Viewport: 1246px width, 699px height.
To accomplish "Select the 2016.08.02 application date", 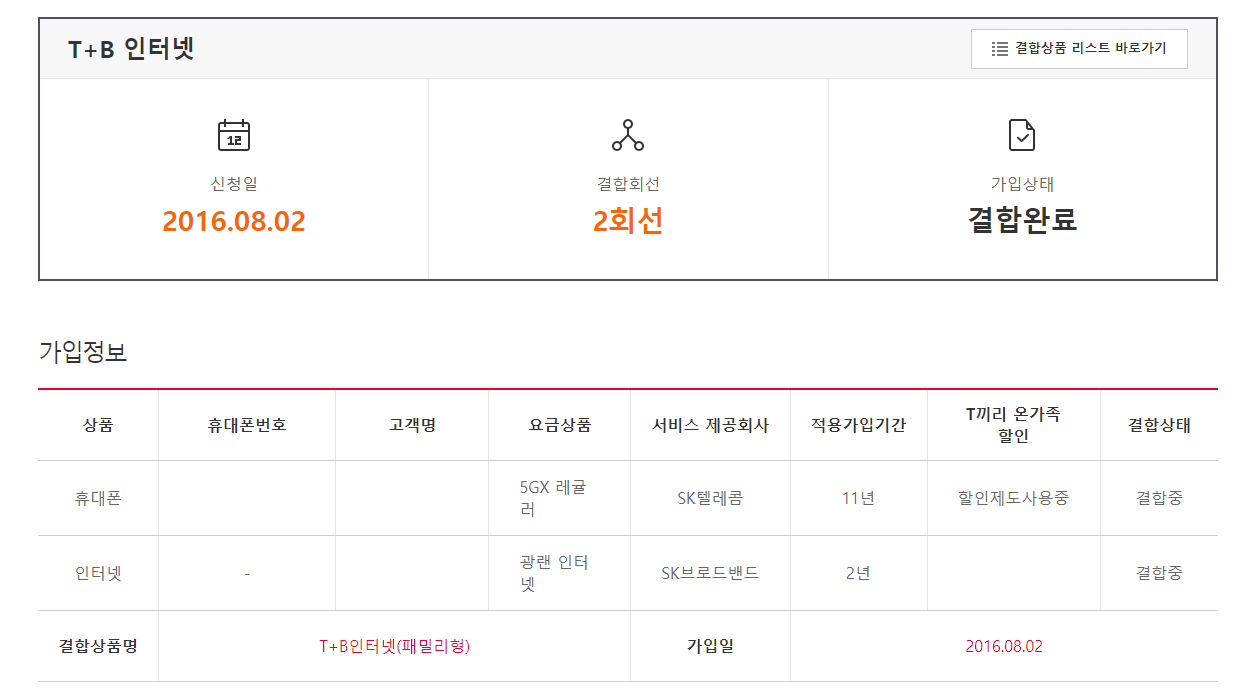I will tap(233, 221).
